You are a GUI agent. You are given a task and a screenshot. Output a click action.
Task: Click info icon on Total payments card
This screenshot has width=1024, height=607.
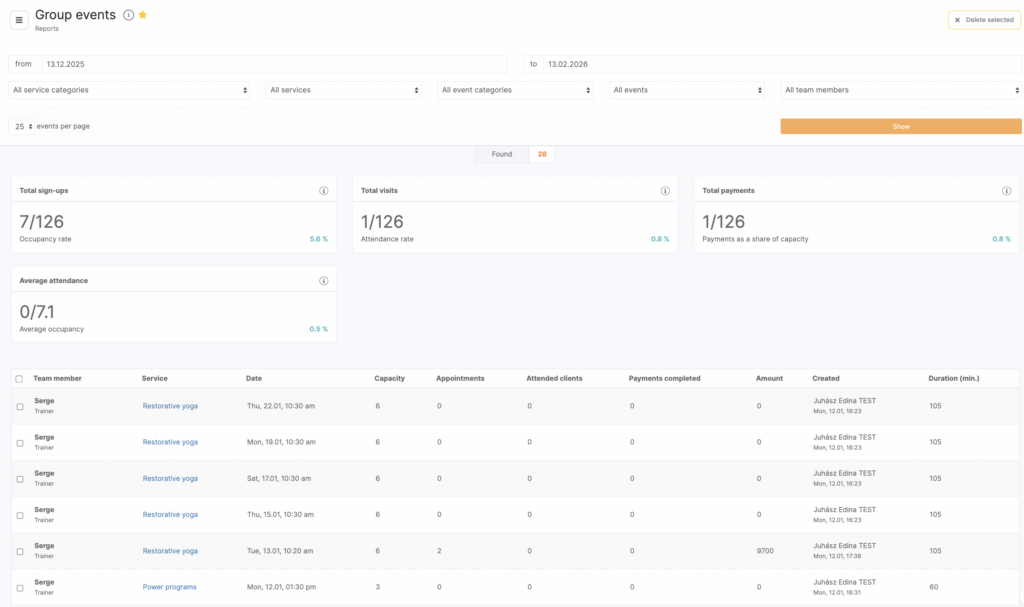pyautogui.click(x=1007, y=191)
